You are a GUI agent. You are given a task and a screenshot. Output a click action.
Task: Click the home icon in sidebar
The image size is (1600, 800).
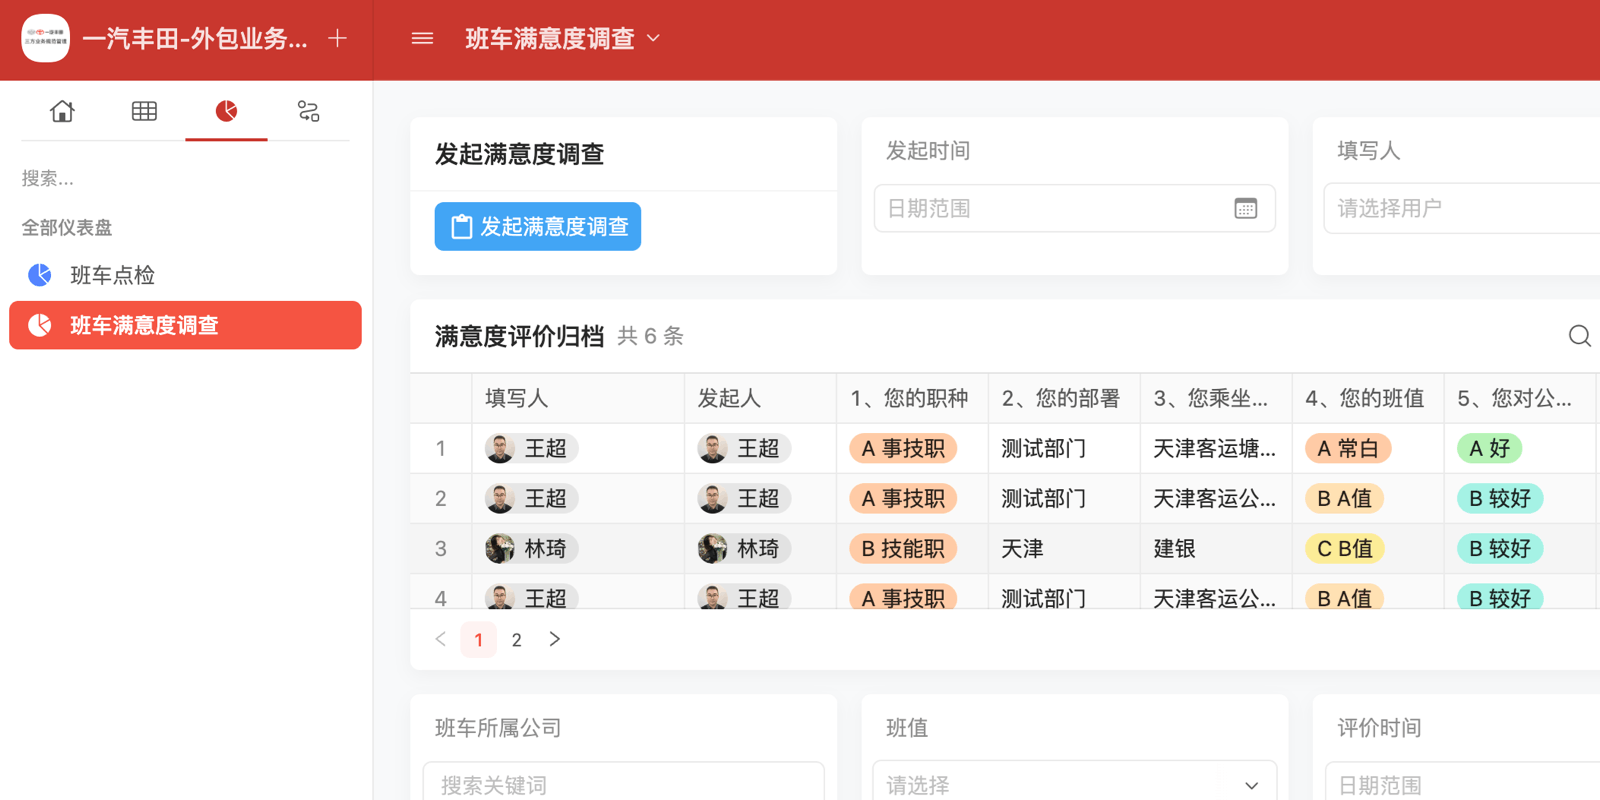click(62, 111)
